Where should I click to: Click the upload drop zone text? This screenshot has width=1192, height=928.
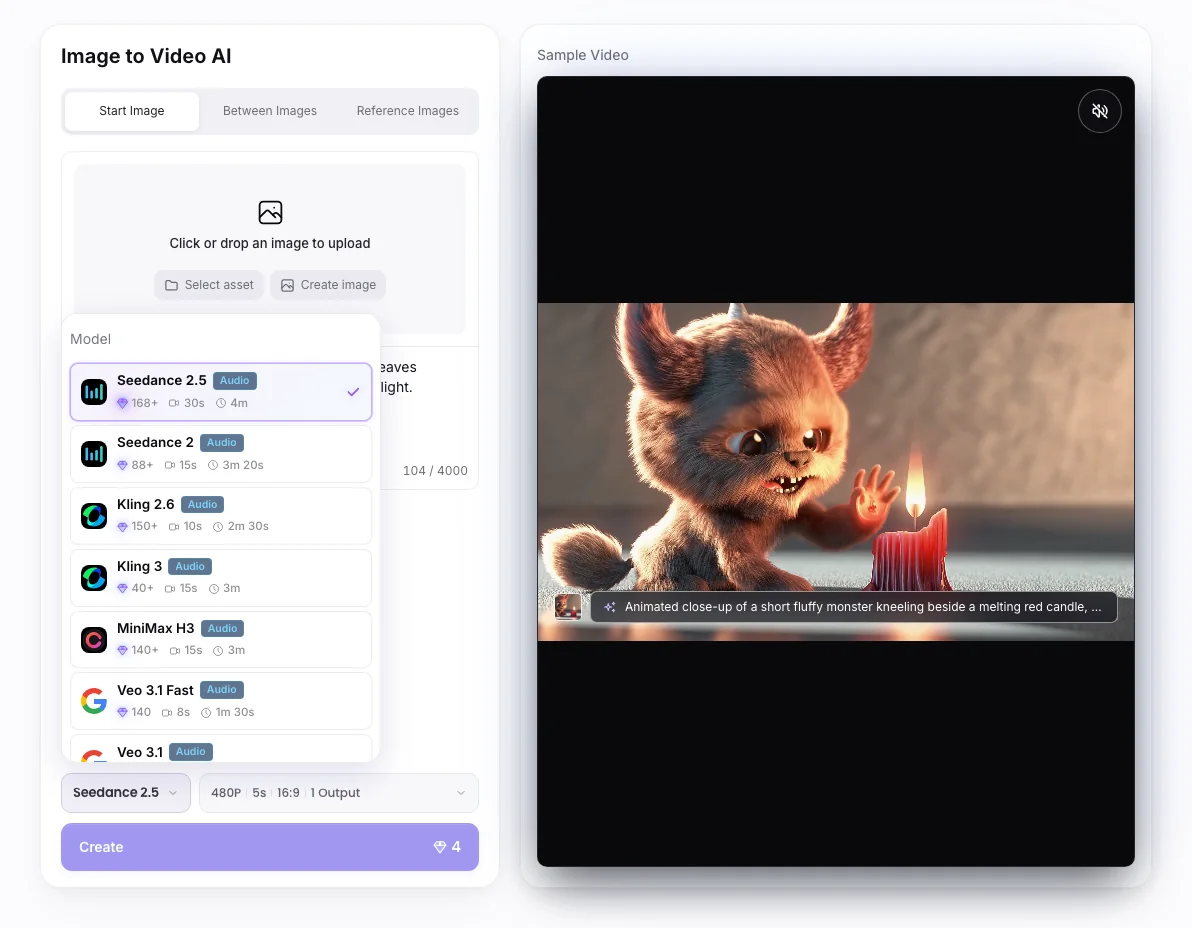270,243
